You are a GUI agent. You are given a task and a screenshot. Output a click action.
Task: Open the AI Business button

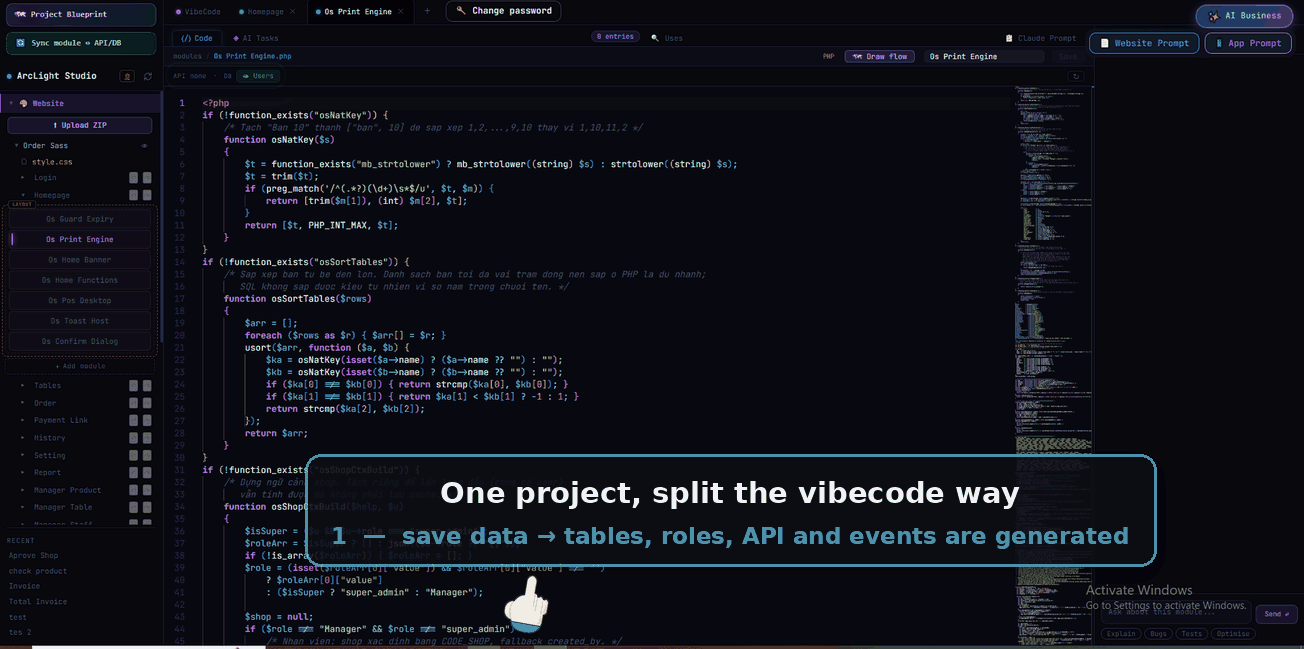click(x=1244, y=16)
